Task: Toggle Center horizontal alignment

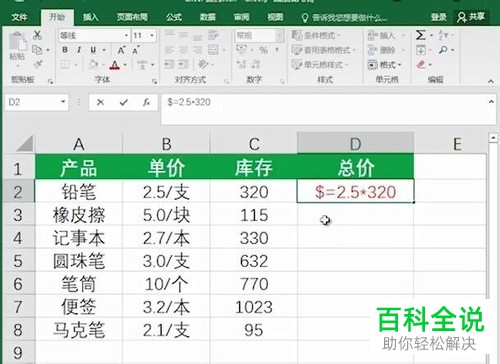Action: pyautogui.click(x=183, y=50)
